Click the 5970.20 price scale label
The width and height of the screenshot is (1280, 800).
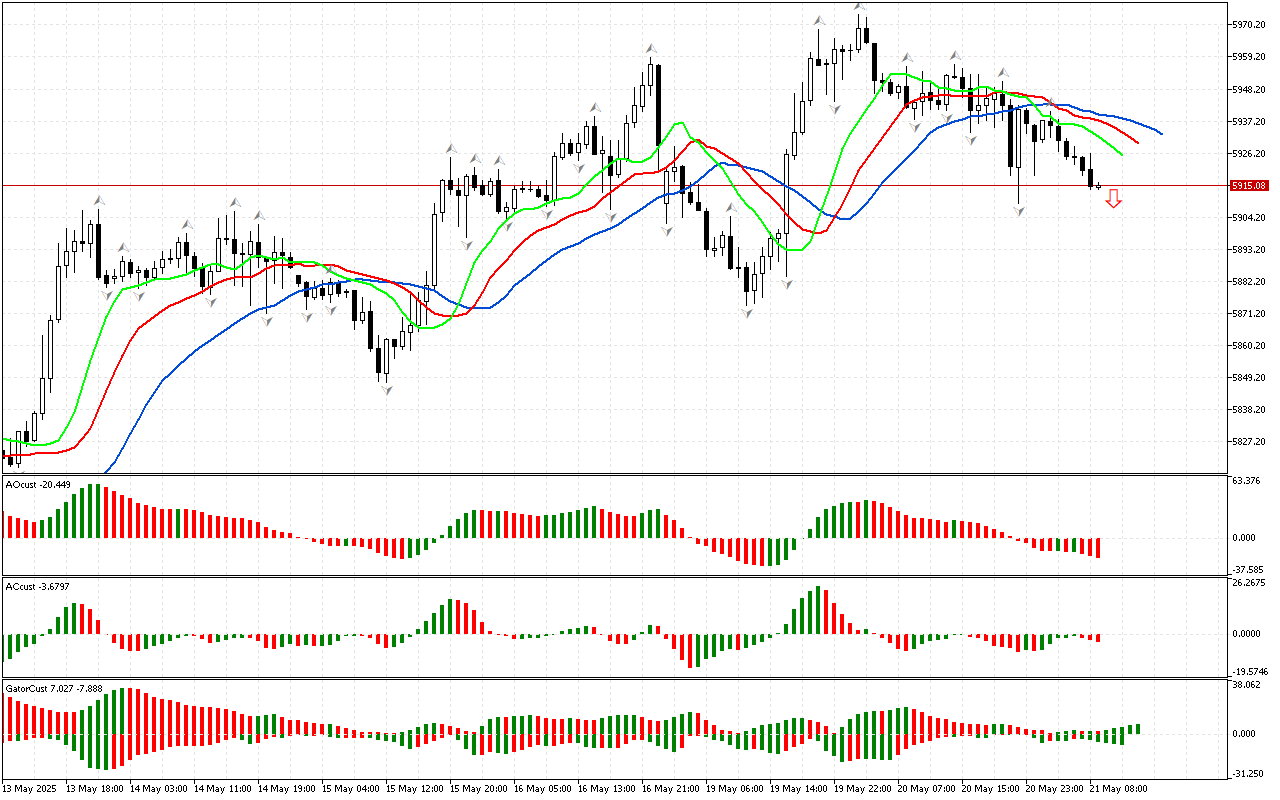[x=1249, y=24]
